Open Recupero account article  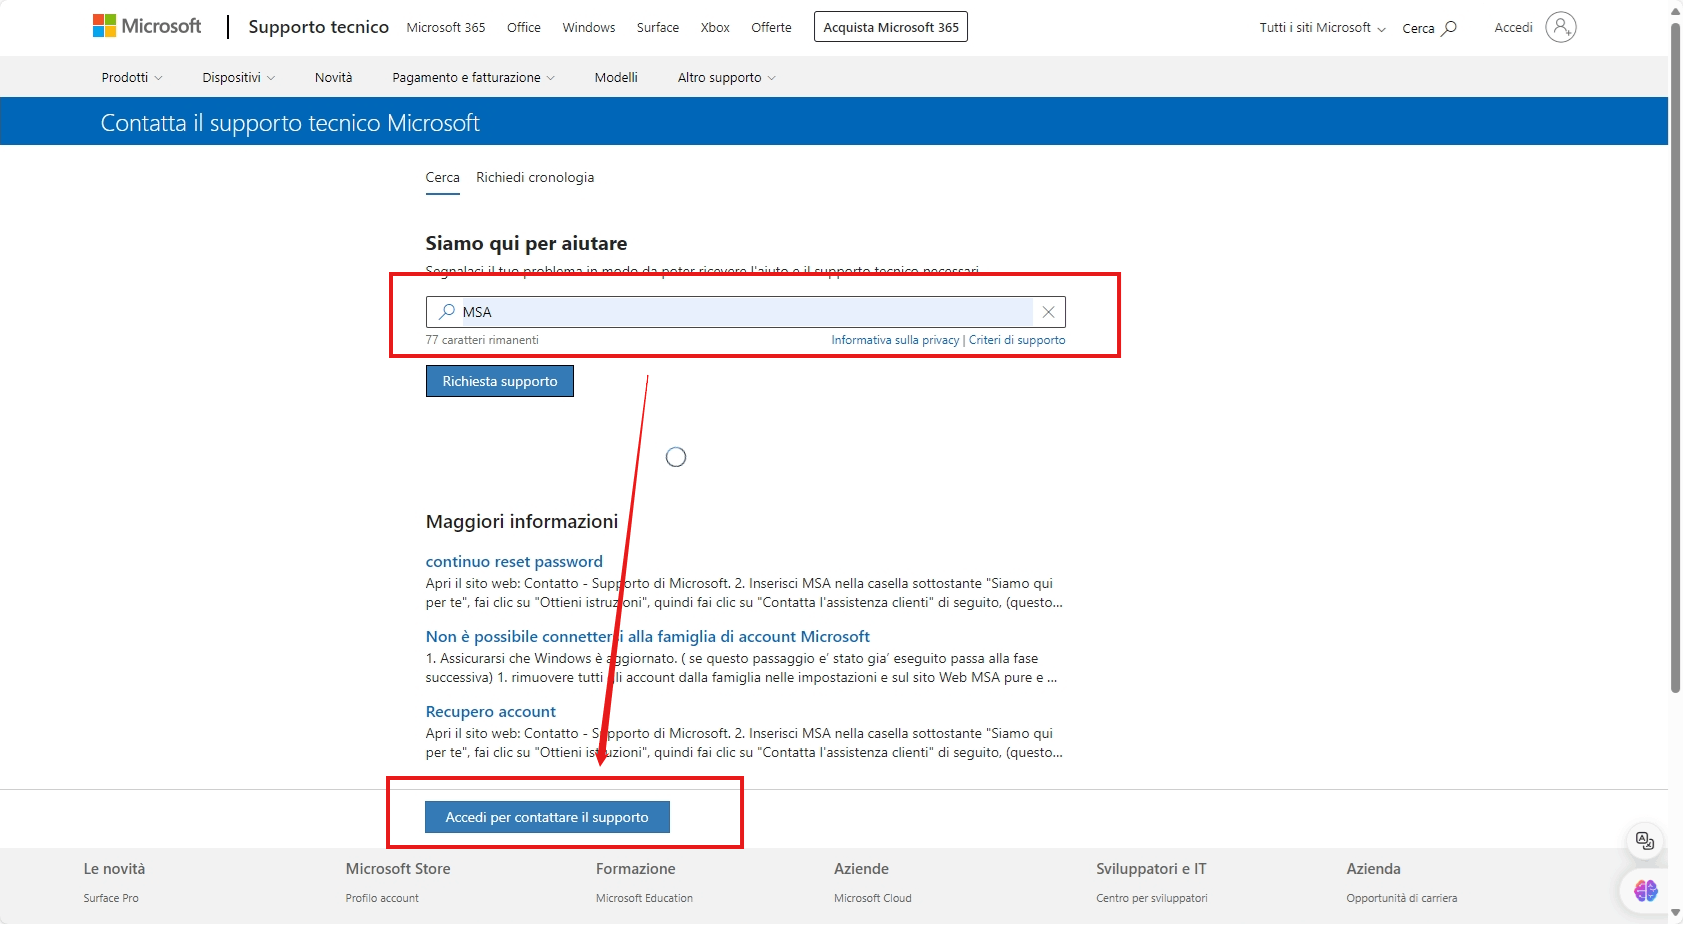[x=490, y=711]
